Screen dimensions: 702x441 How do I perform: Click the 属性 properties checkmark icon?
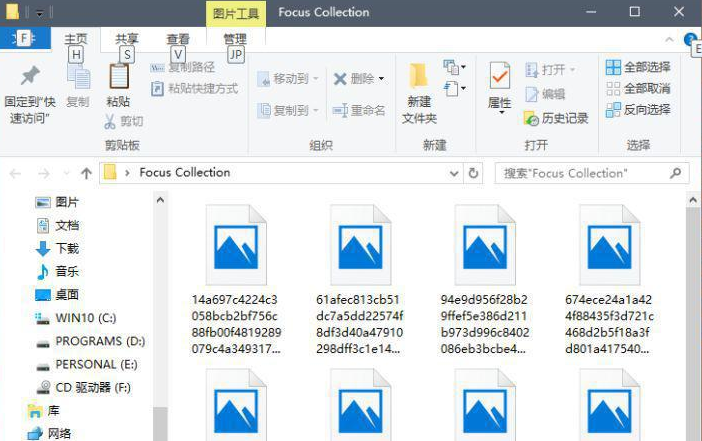pos(499,75)
